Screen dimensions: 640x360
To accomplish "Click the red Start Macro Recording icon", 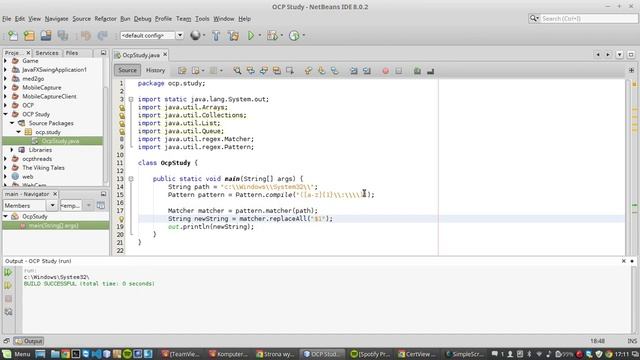I will pos(385,71).
